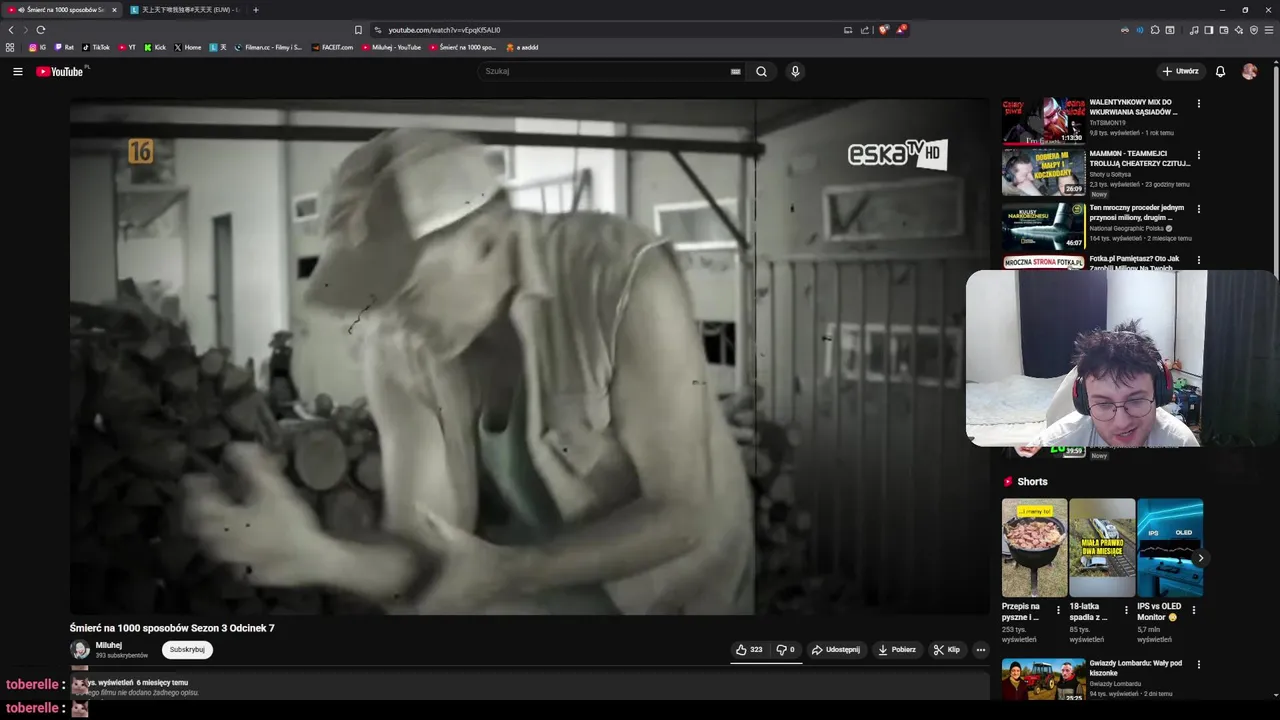Open YouTube notifications bell
Image resolution: width=1280 pixels, height=720 pixels.
(1220, 71)
